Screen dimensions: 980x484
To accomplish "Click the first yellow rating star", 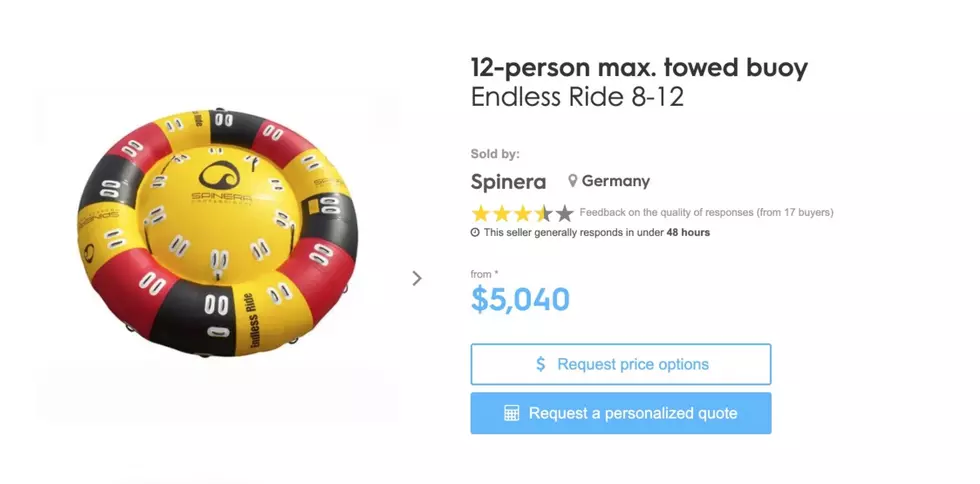I will [x=481, y=214].
